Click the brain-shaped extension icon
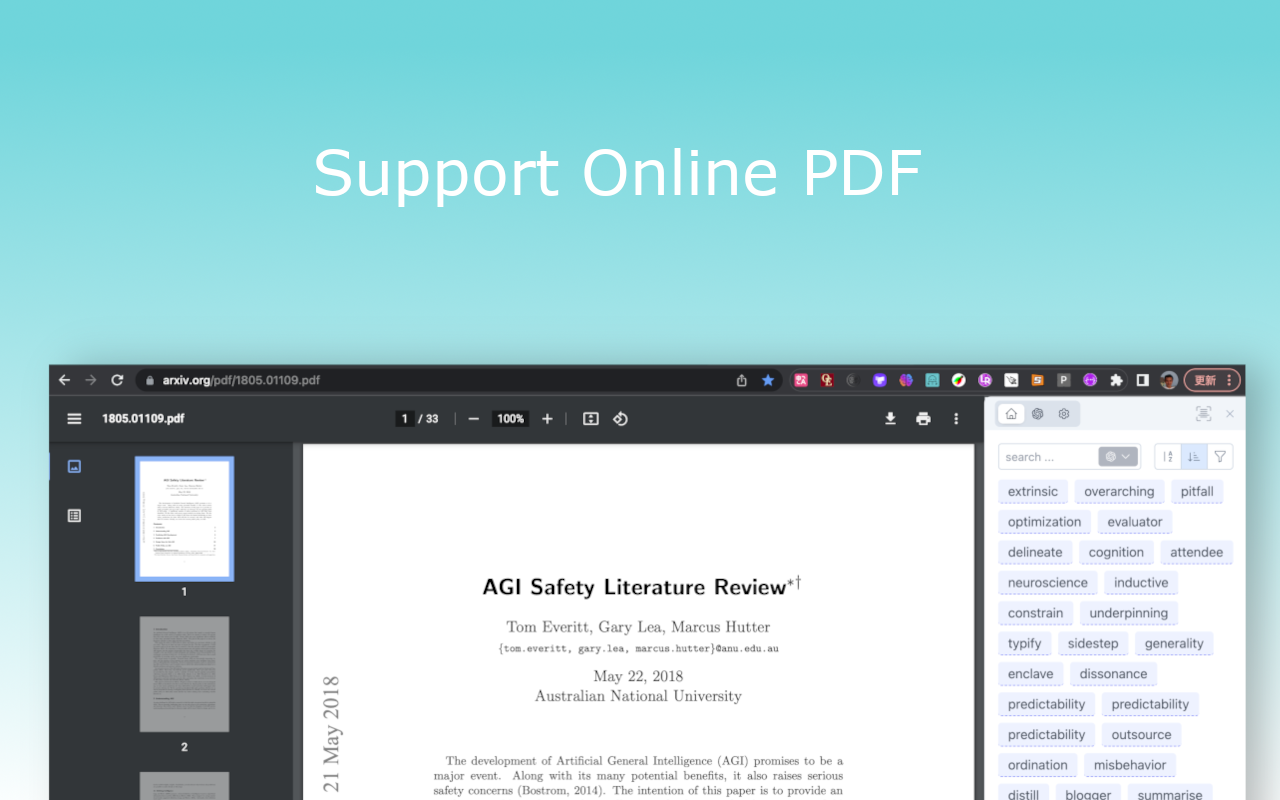 click(x=906, y=380)
